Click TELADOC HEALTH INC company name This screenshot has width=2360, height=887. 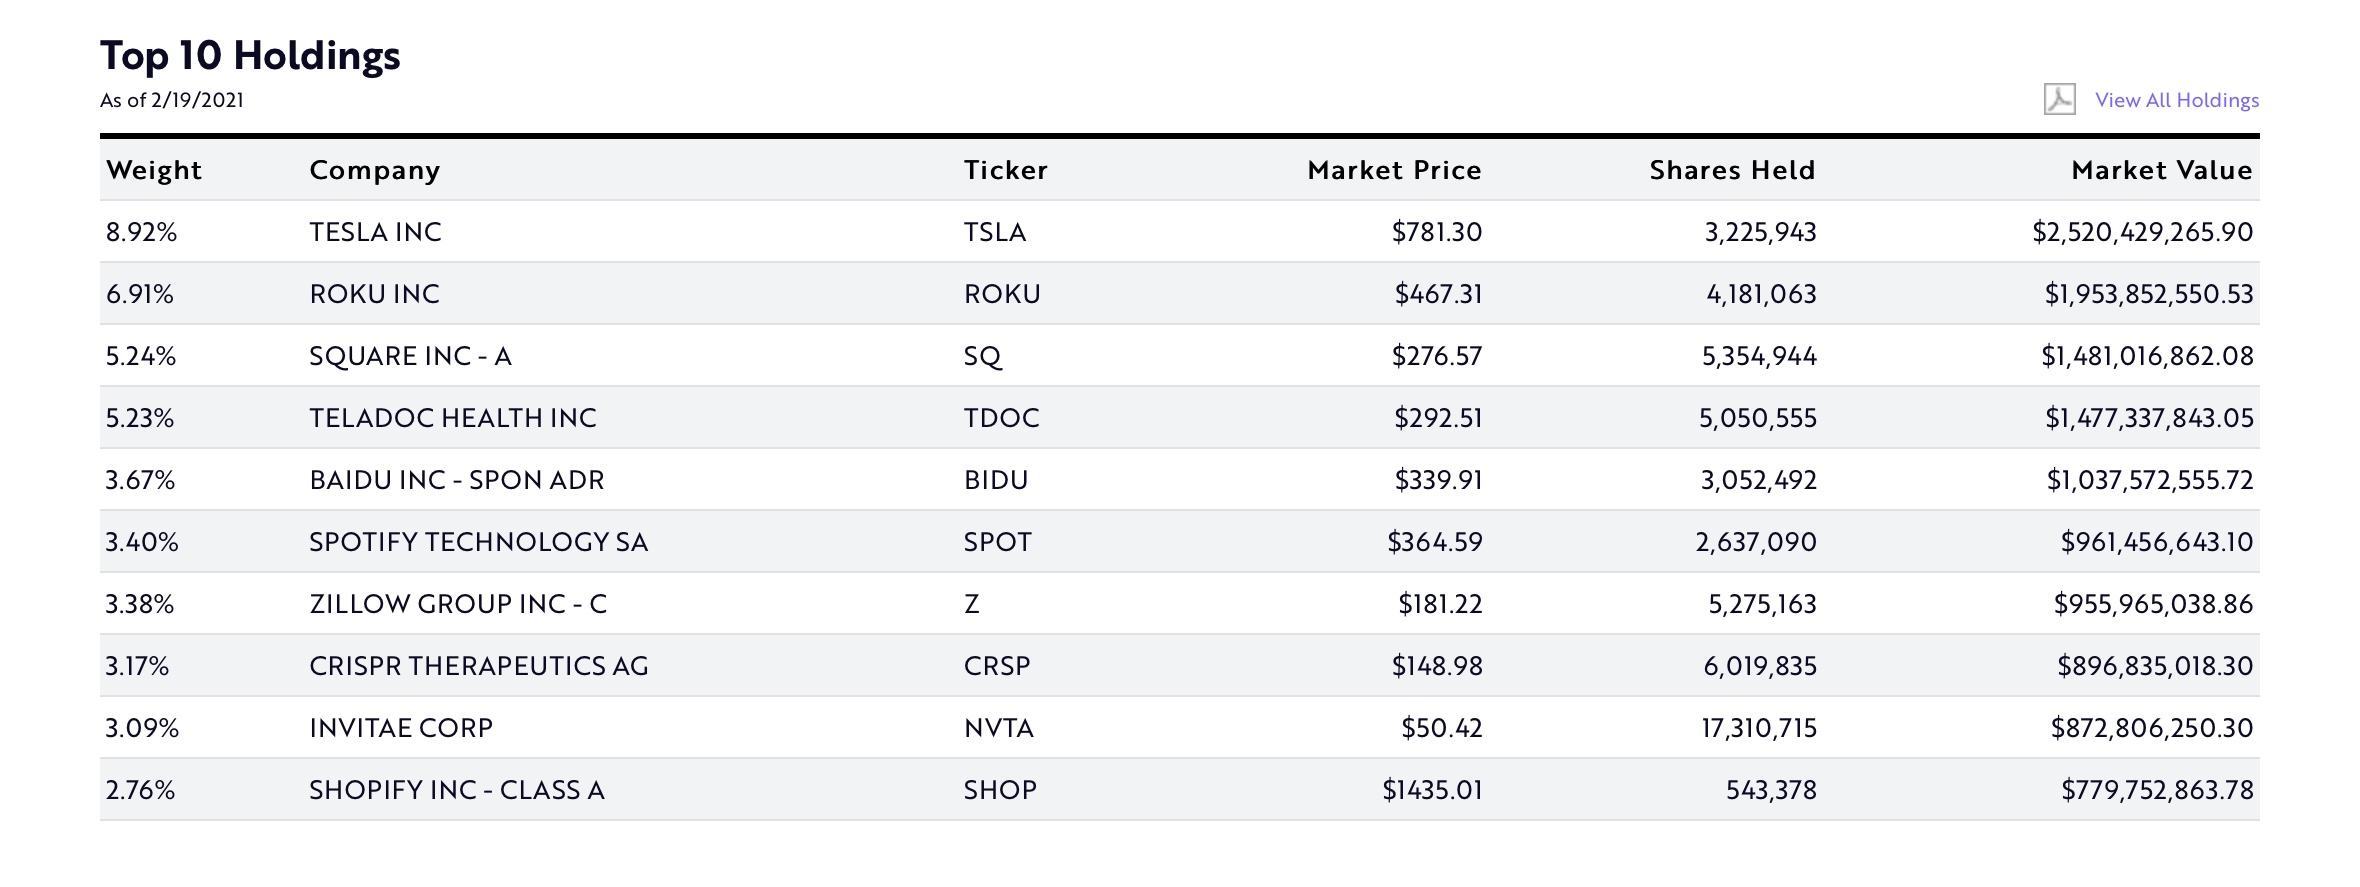point(453,418)
